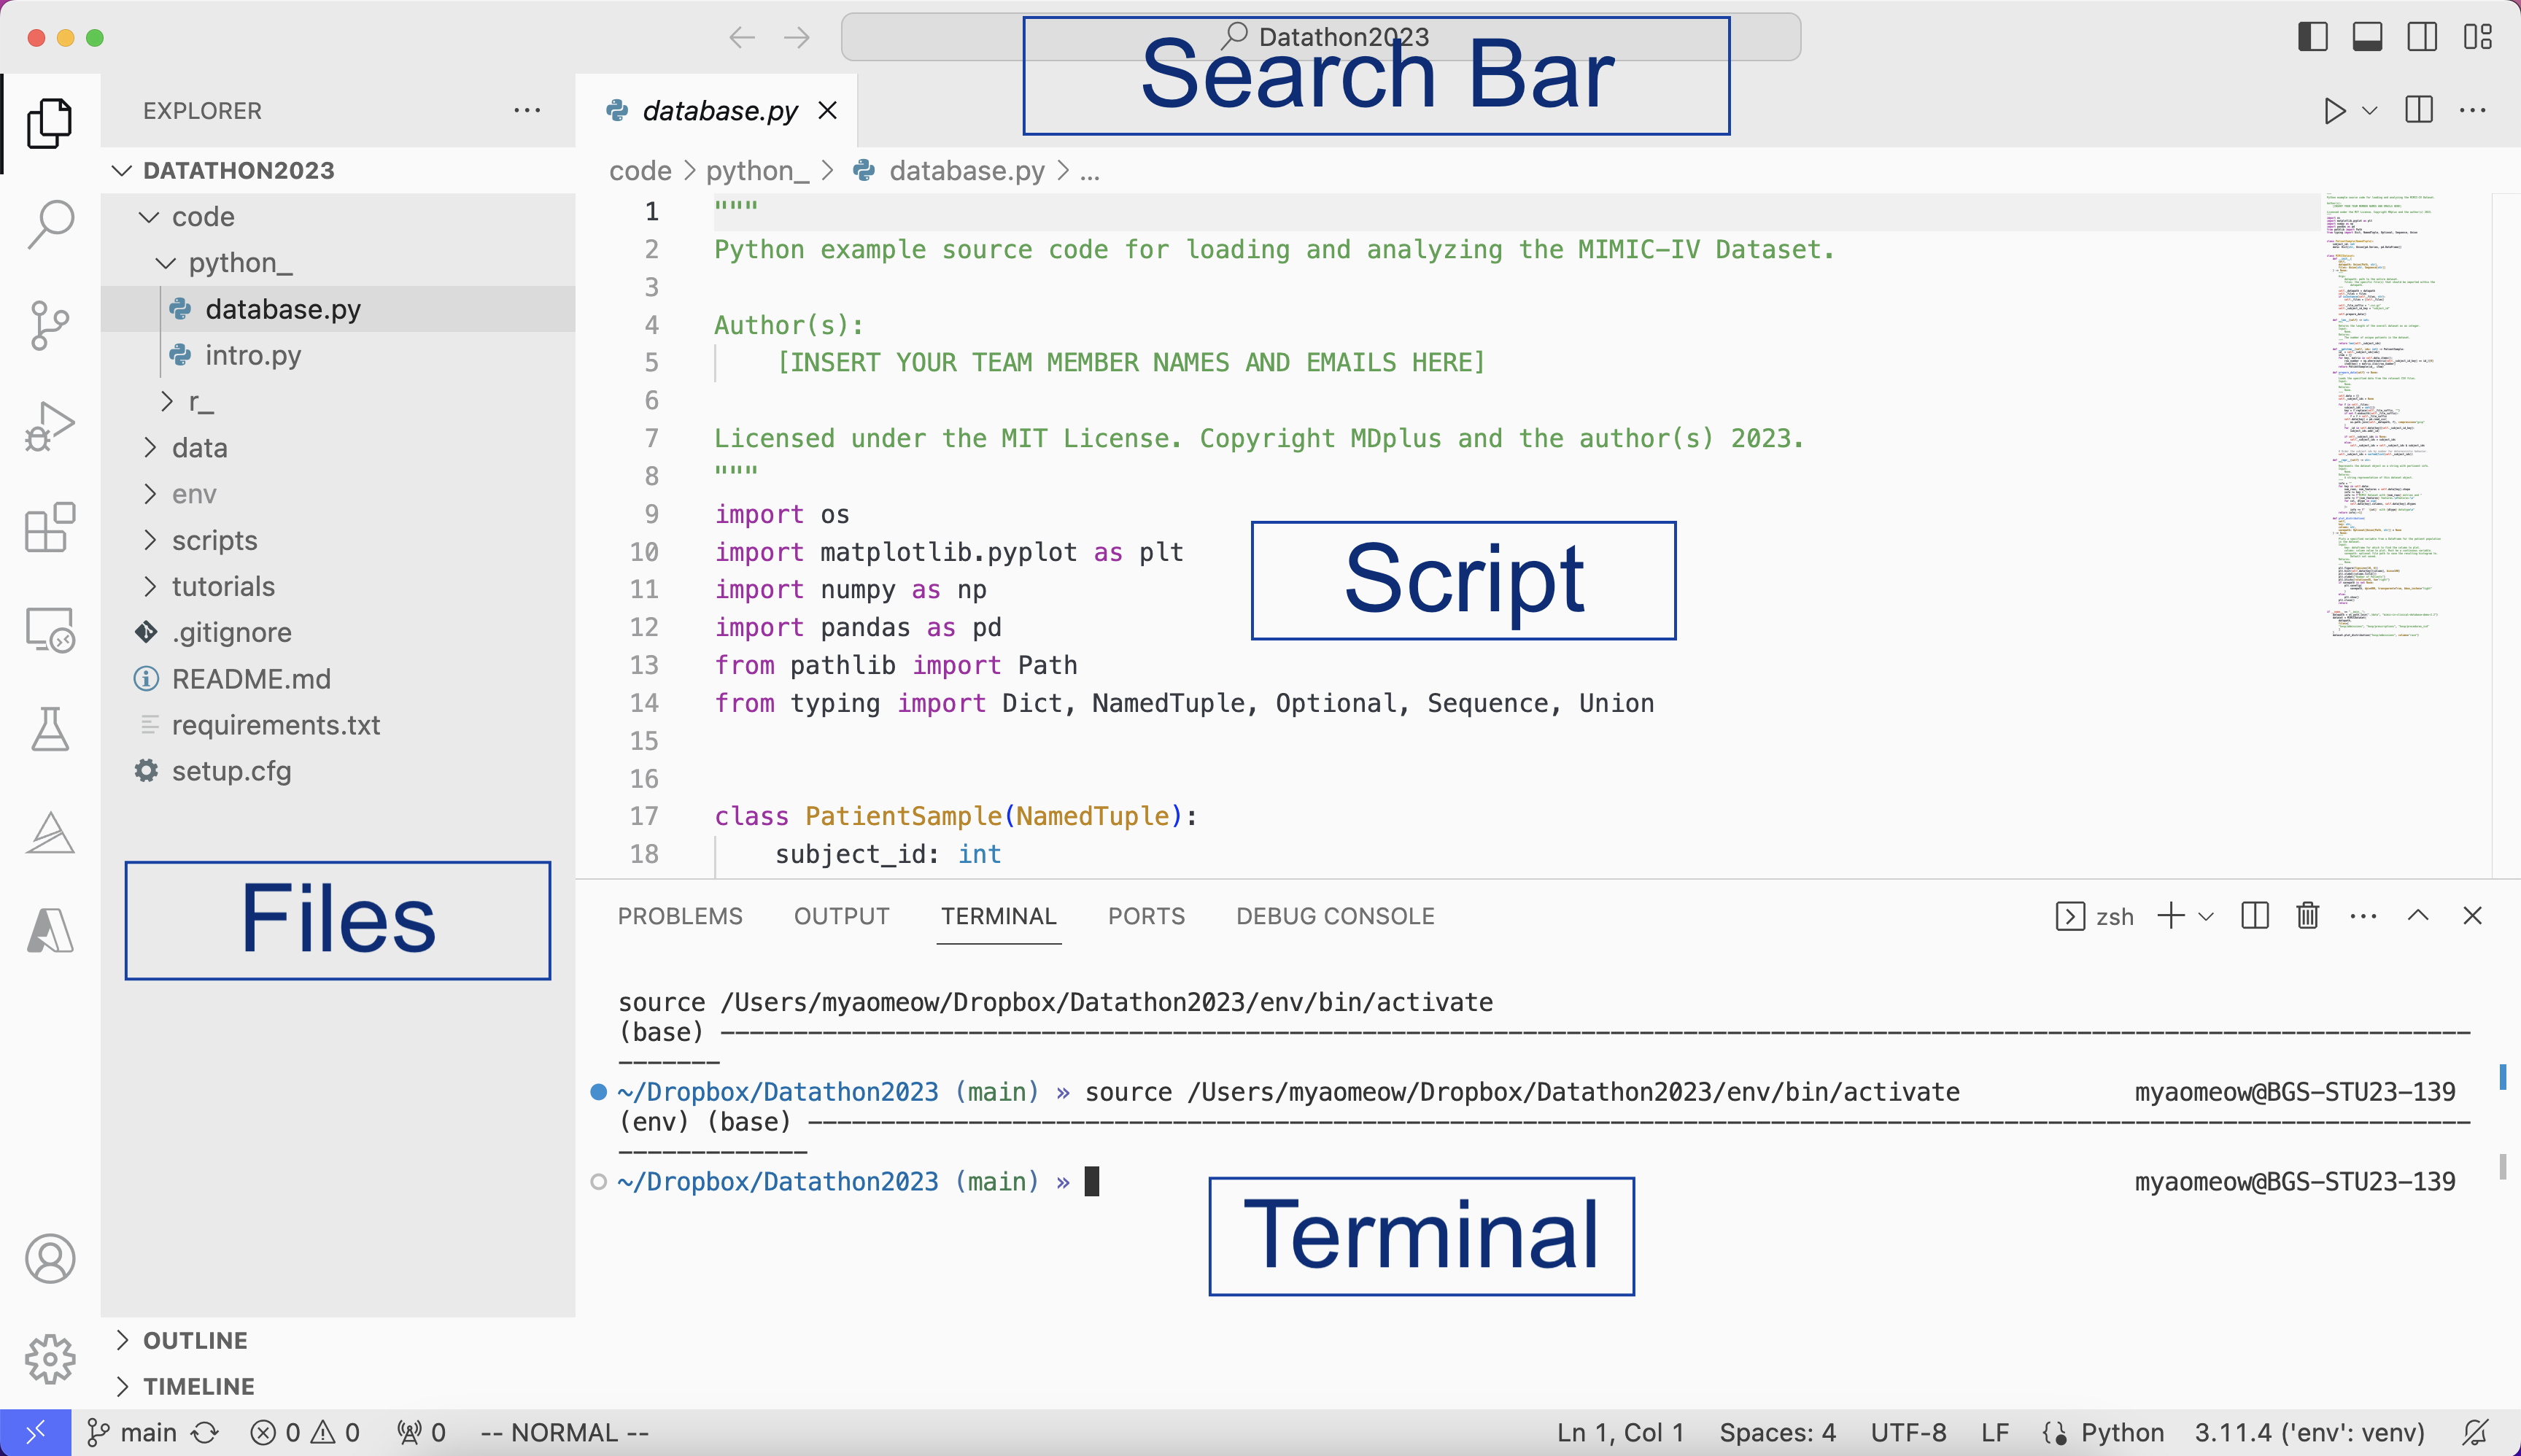Image resolution: width=2521 pixels, height=1456 pixels.
Task: Open the Remote Explorer view
Action: coord(49,630)
